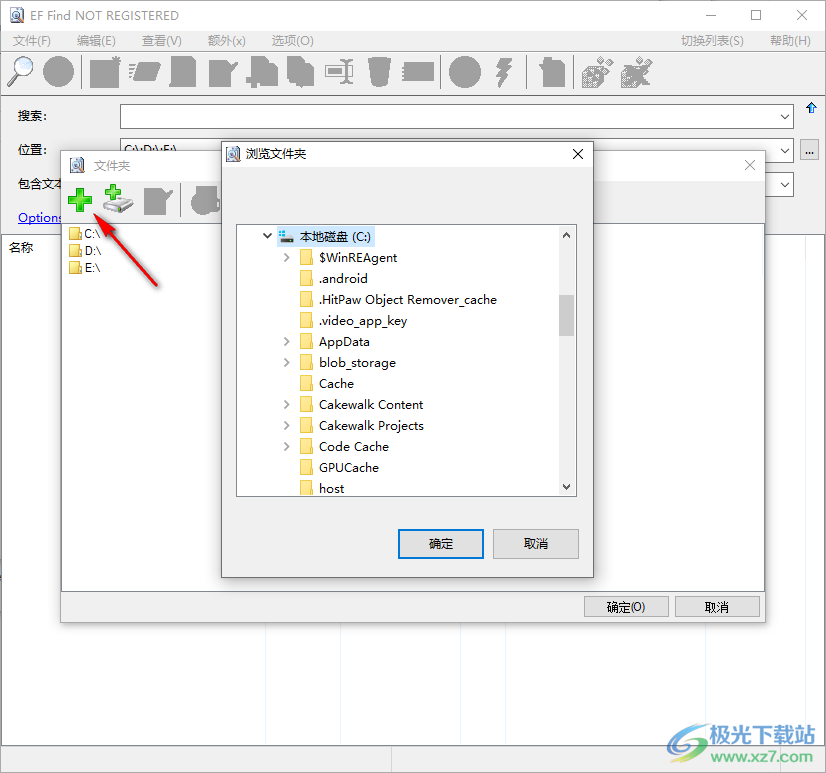
Task: Expand the blob_storage folder node
Action: [x=287, y=363]
